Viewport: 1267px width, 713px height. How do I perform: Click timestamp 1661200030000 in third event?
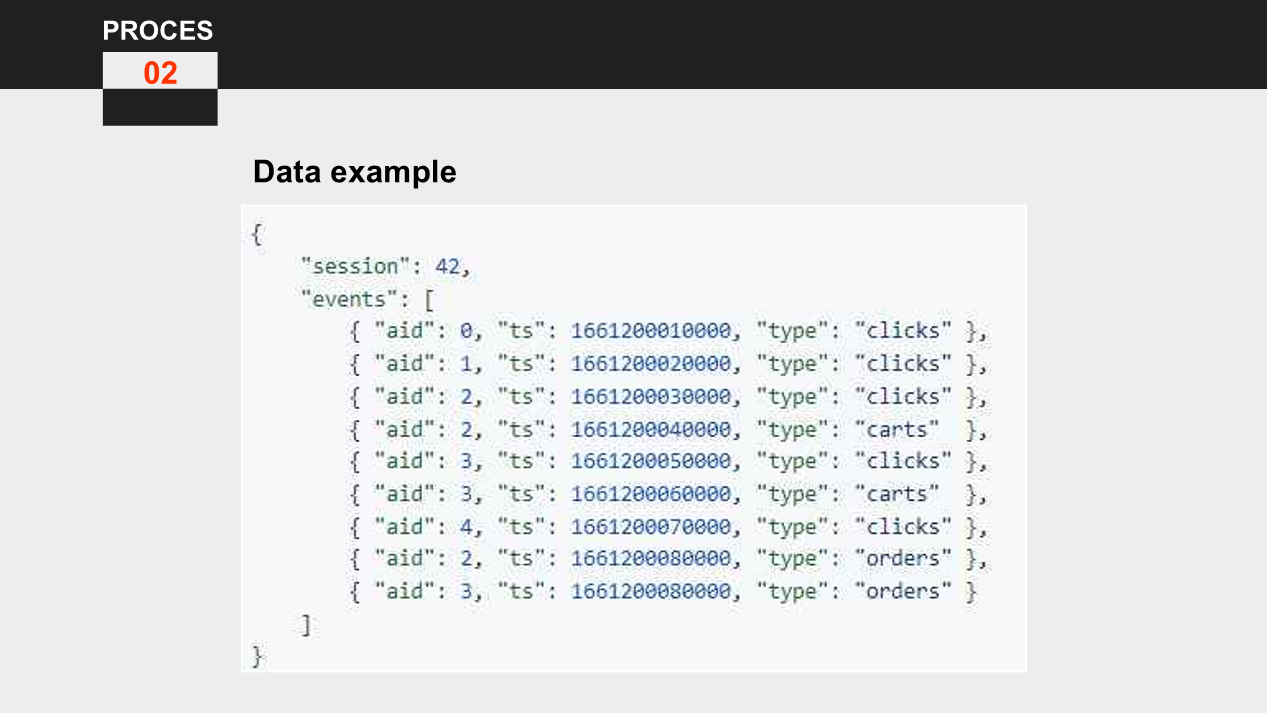[x=651, y=396]
